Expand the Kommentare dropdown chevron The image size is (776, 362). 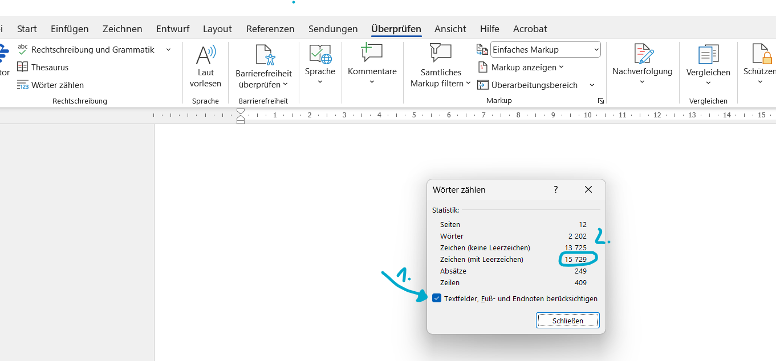tap(372, 82)
